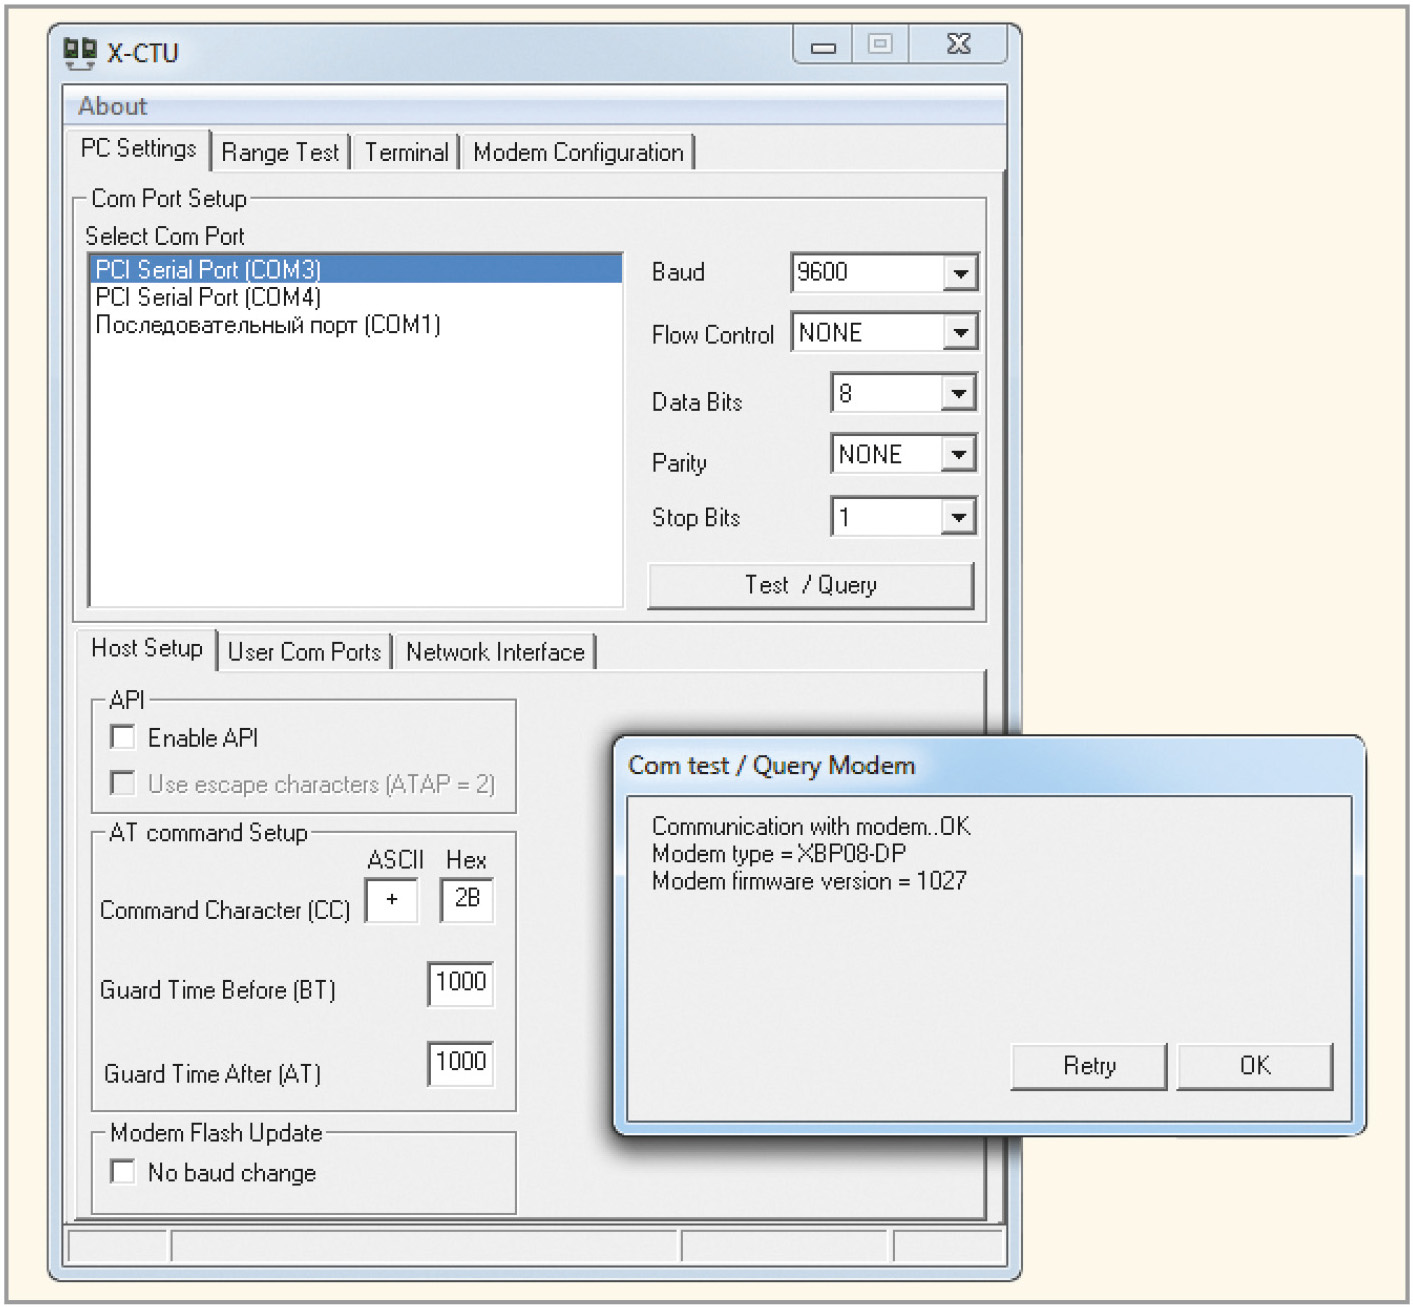Switch to the Range Test tab
Screen dimensions: 1413x1307
(x=280, y=152)
